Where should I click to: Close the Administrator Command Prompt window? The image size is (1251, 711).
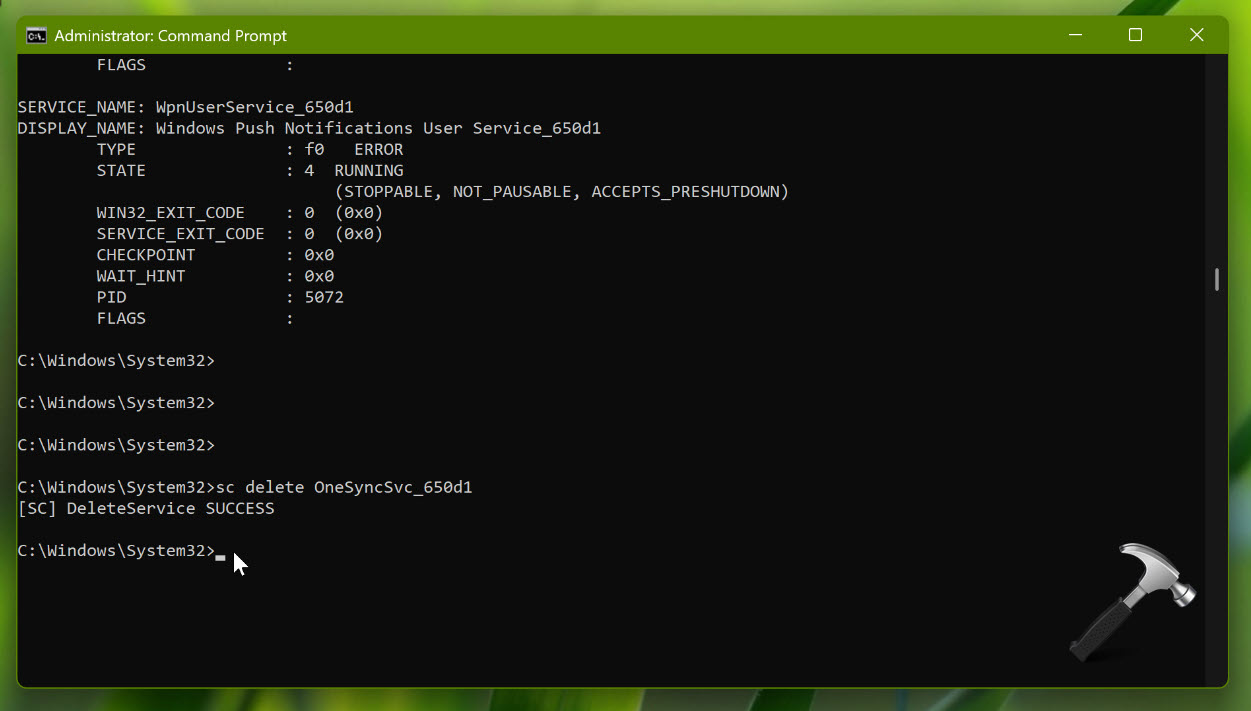[x=1197, y=35]
